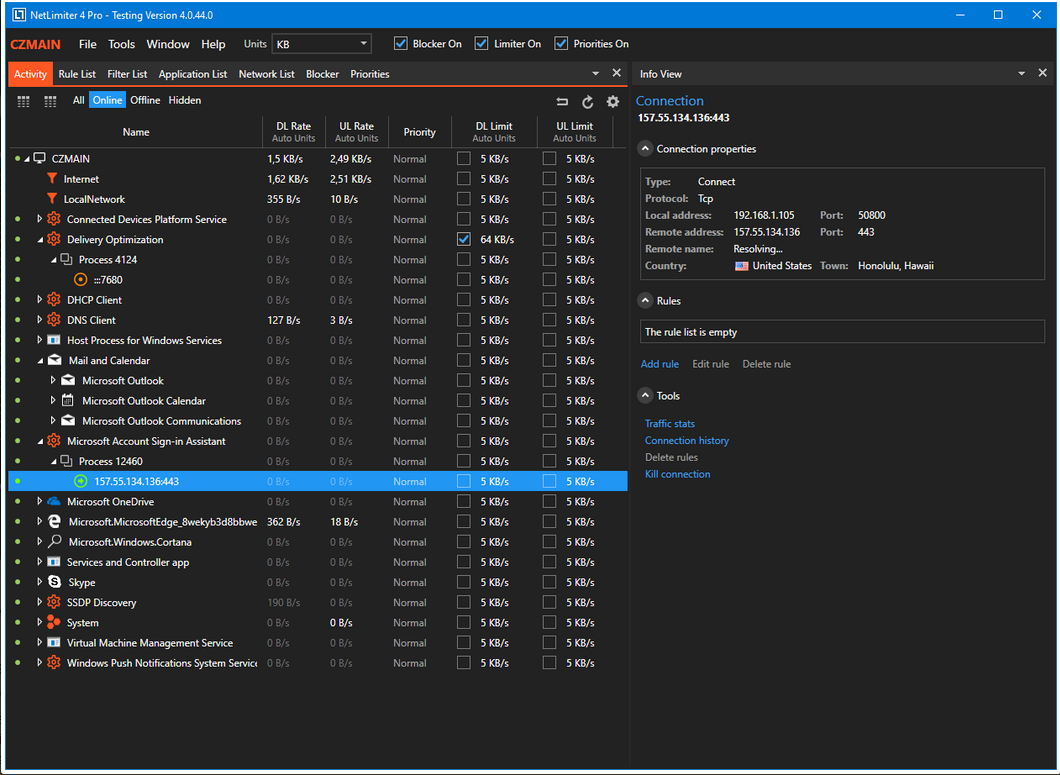Click the Microsoft OneDrive cloud icon

tap(54, 502)
